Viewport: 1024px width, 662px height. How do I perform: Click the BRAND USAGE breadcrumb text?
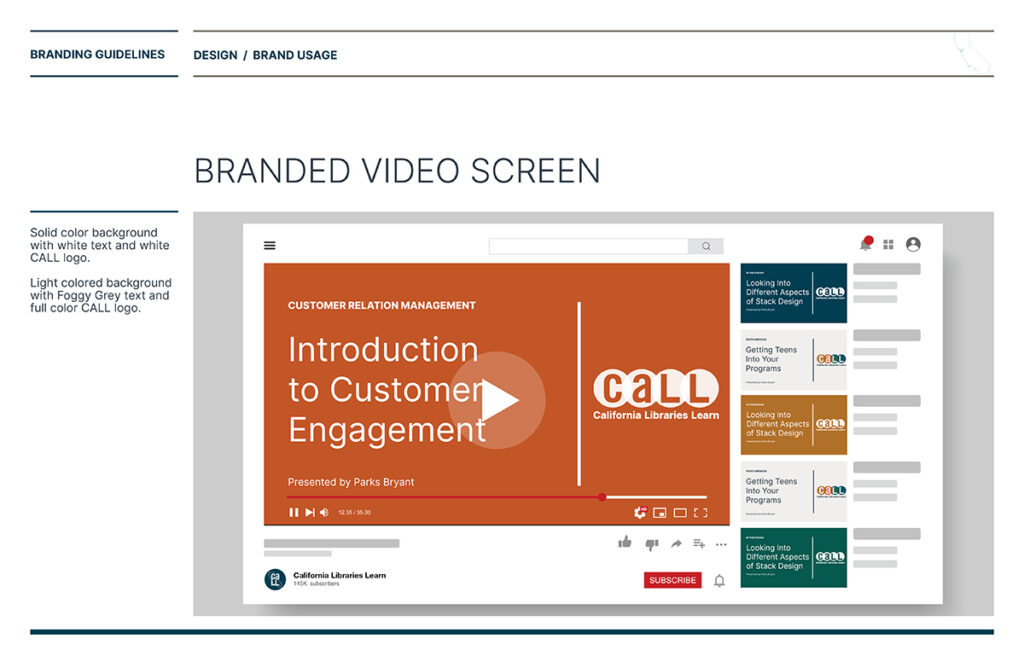click(x=295, y=55)
